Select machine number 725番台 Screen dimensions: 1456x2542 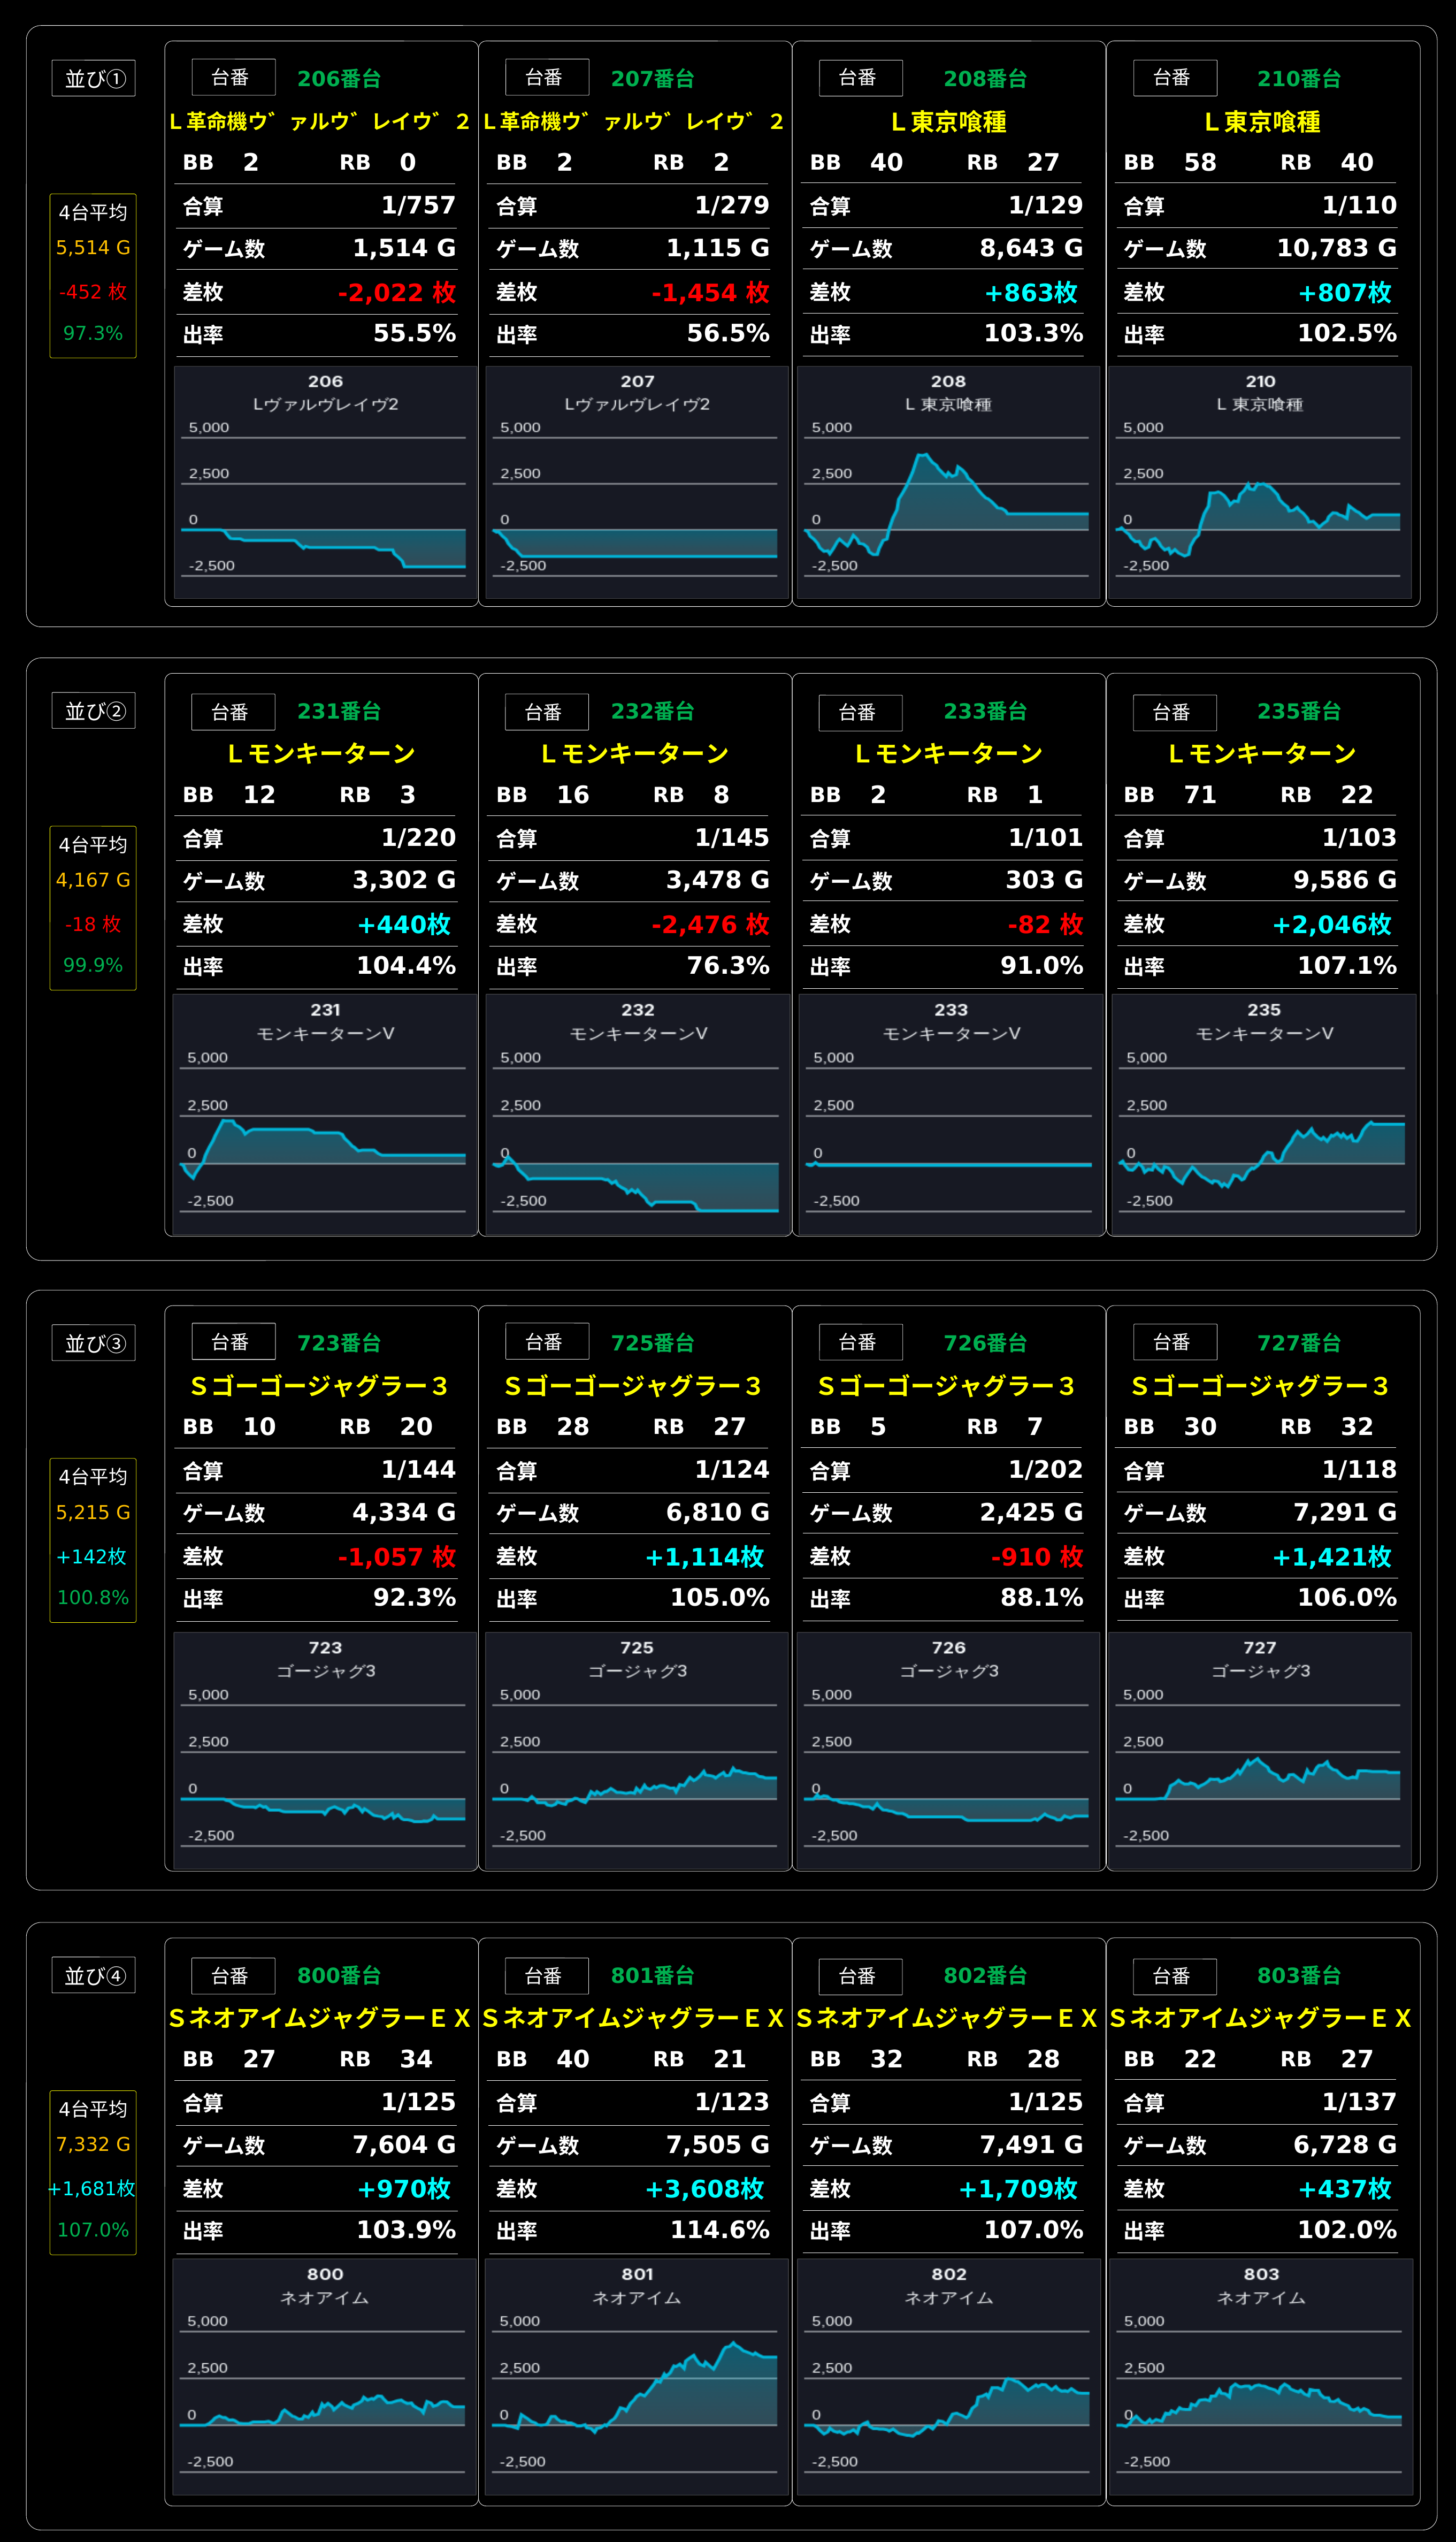click(653, 1343)
